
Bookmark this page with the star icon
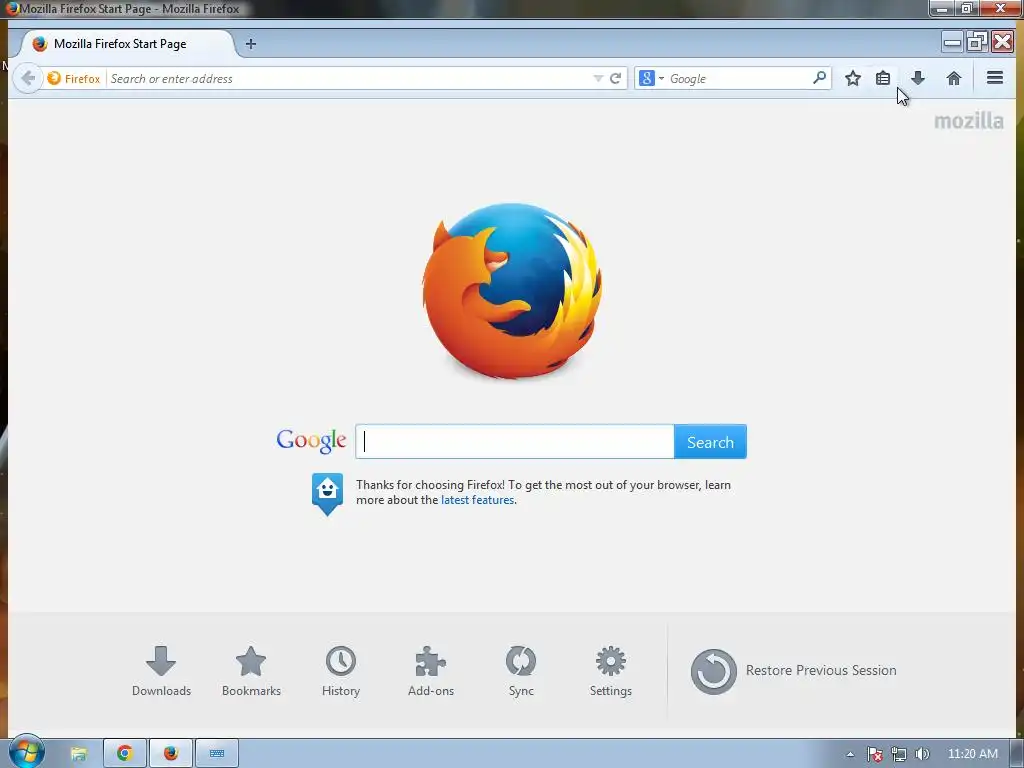click(x=852, y=78)
